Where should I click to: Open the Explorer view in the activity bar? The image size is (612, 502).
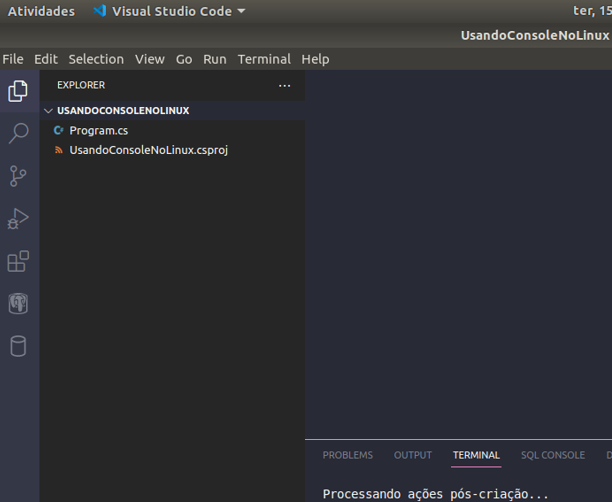point(18,91)
